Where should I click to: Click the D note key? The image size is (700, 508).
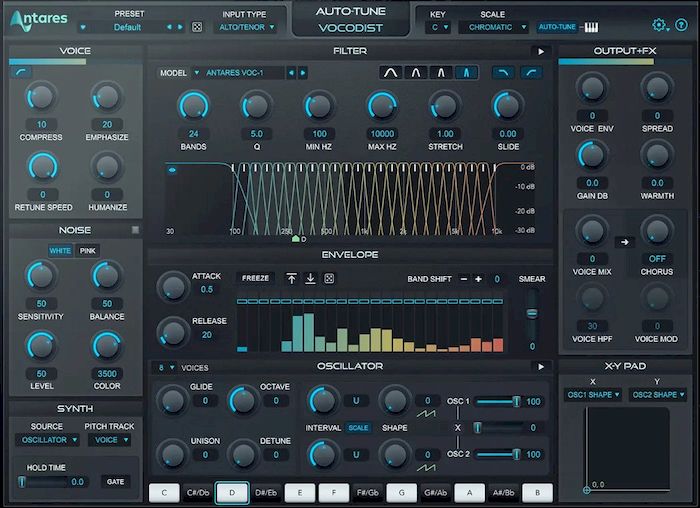pyautogui.click(x=232, y=493)
